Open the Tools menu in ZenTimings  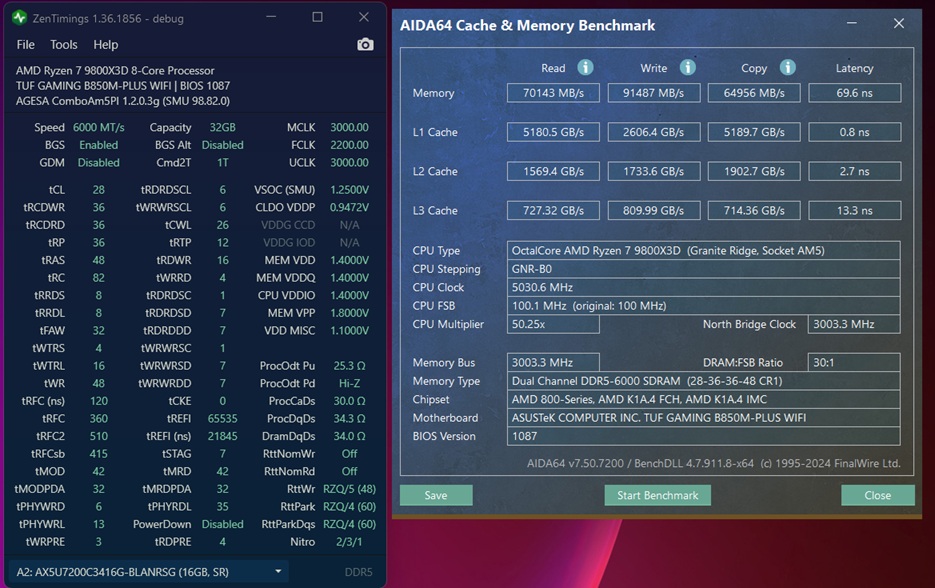[63, 45]
